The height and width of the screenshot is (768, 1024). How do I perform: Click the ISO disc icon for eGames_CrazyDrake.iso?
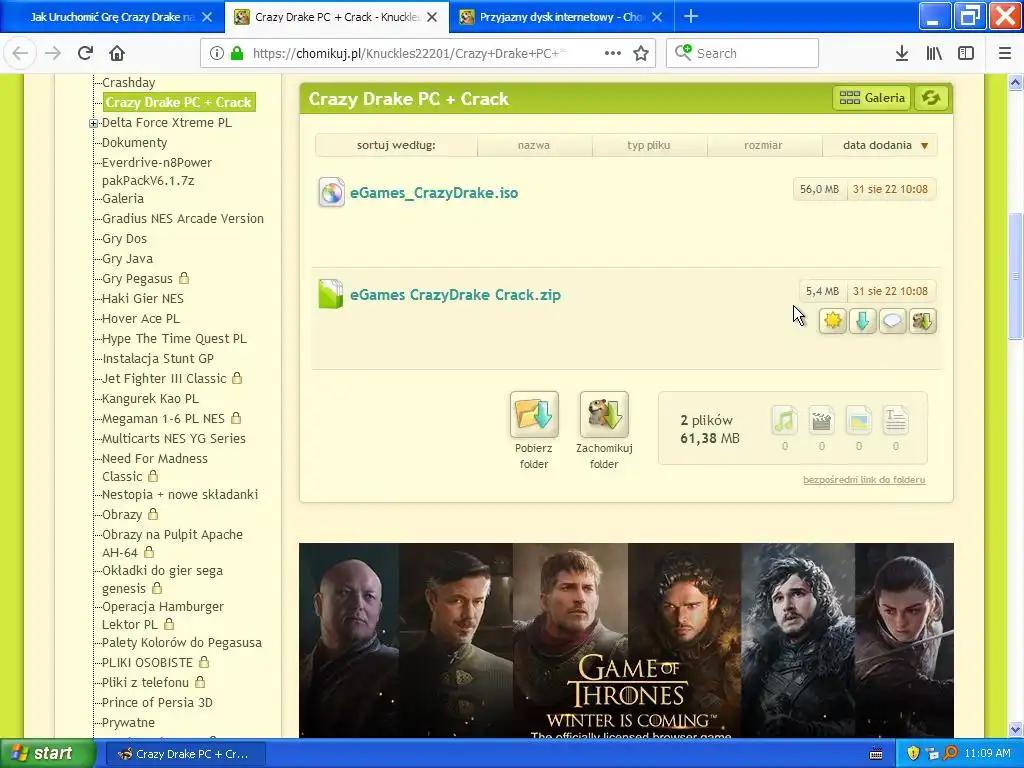click(x=331, y=193)
